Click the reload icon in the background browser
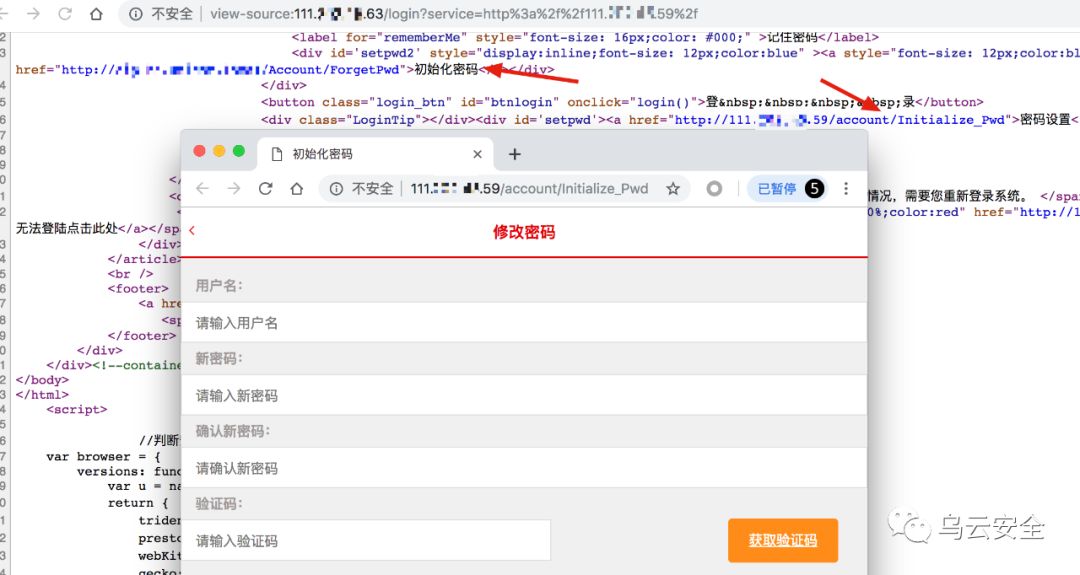This screenshot has width=1080, height=575. click(x=65, y=14)
